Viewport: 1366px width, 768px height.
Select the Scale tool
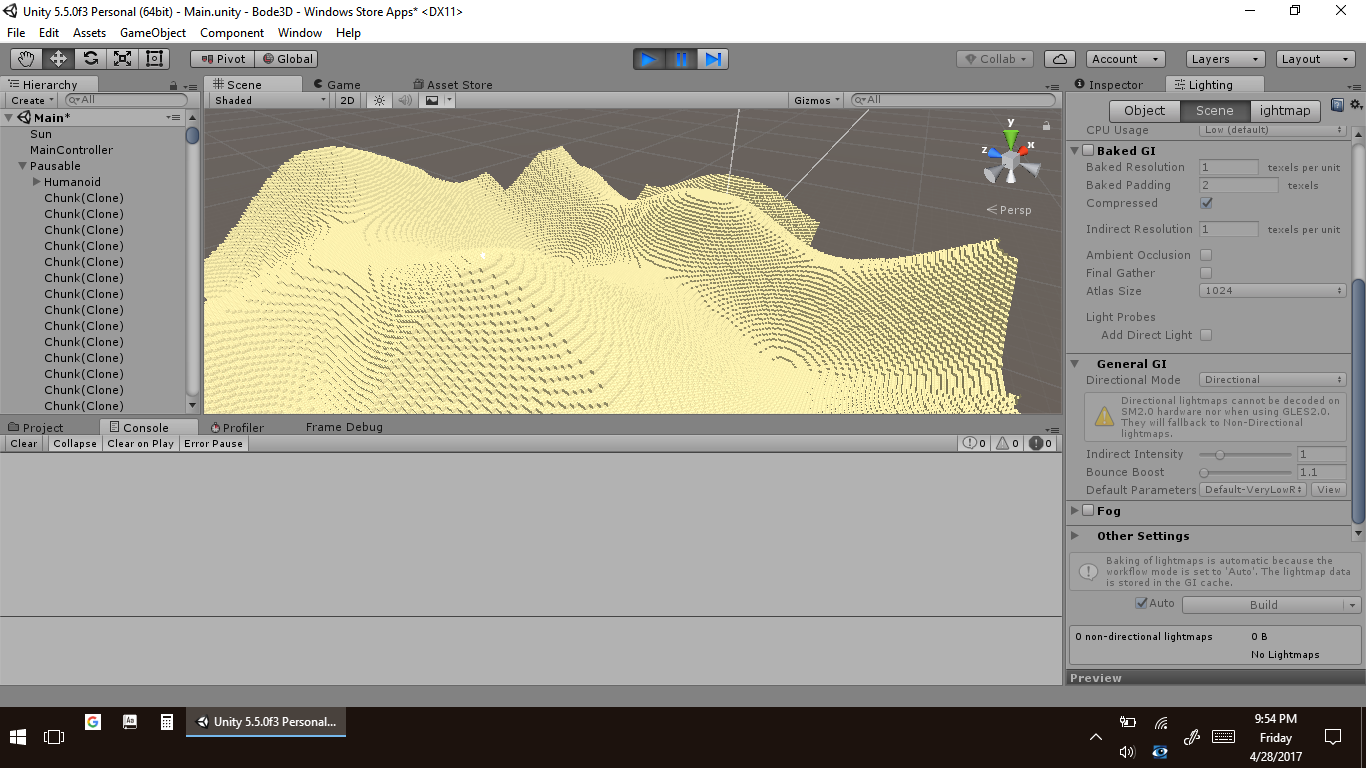click(123, 59)
